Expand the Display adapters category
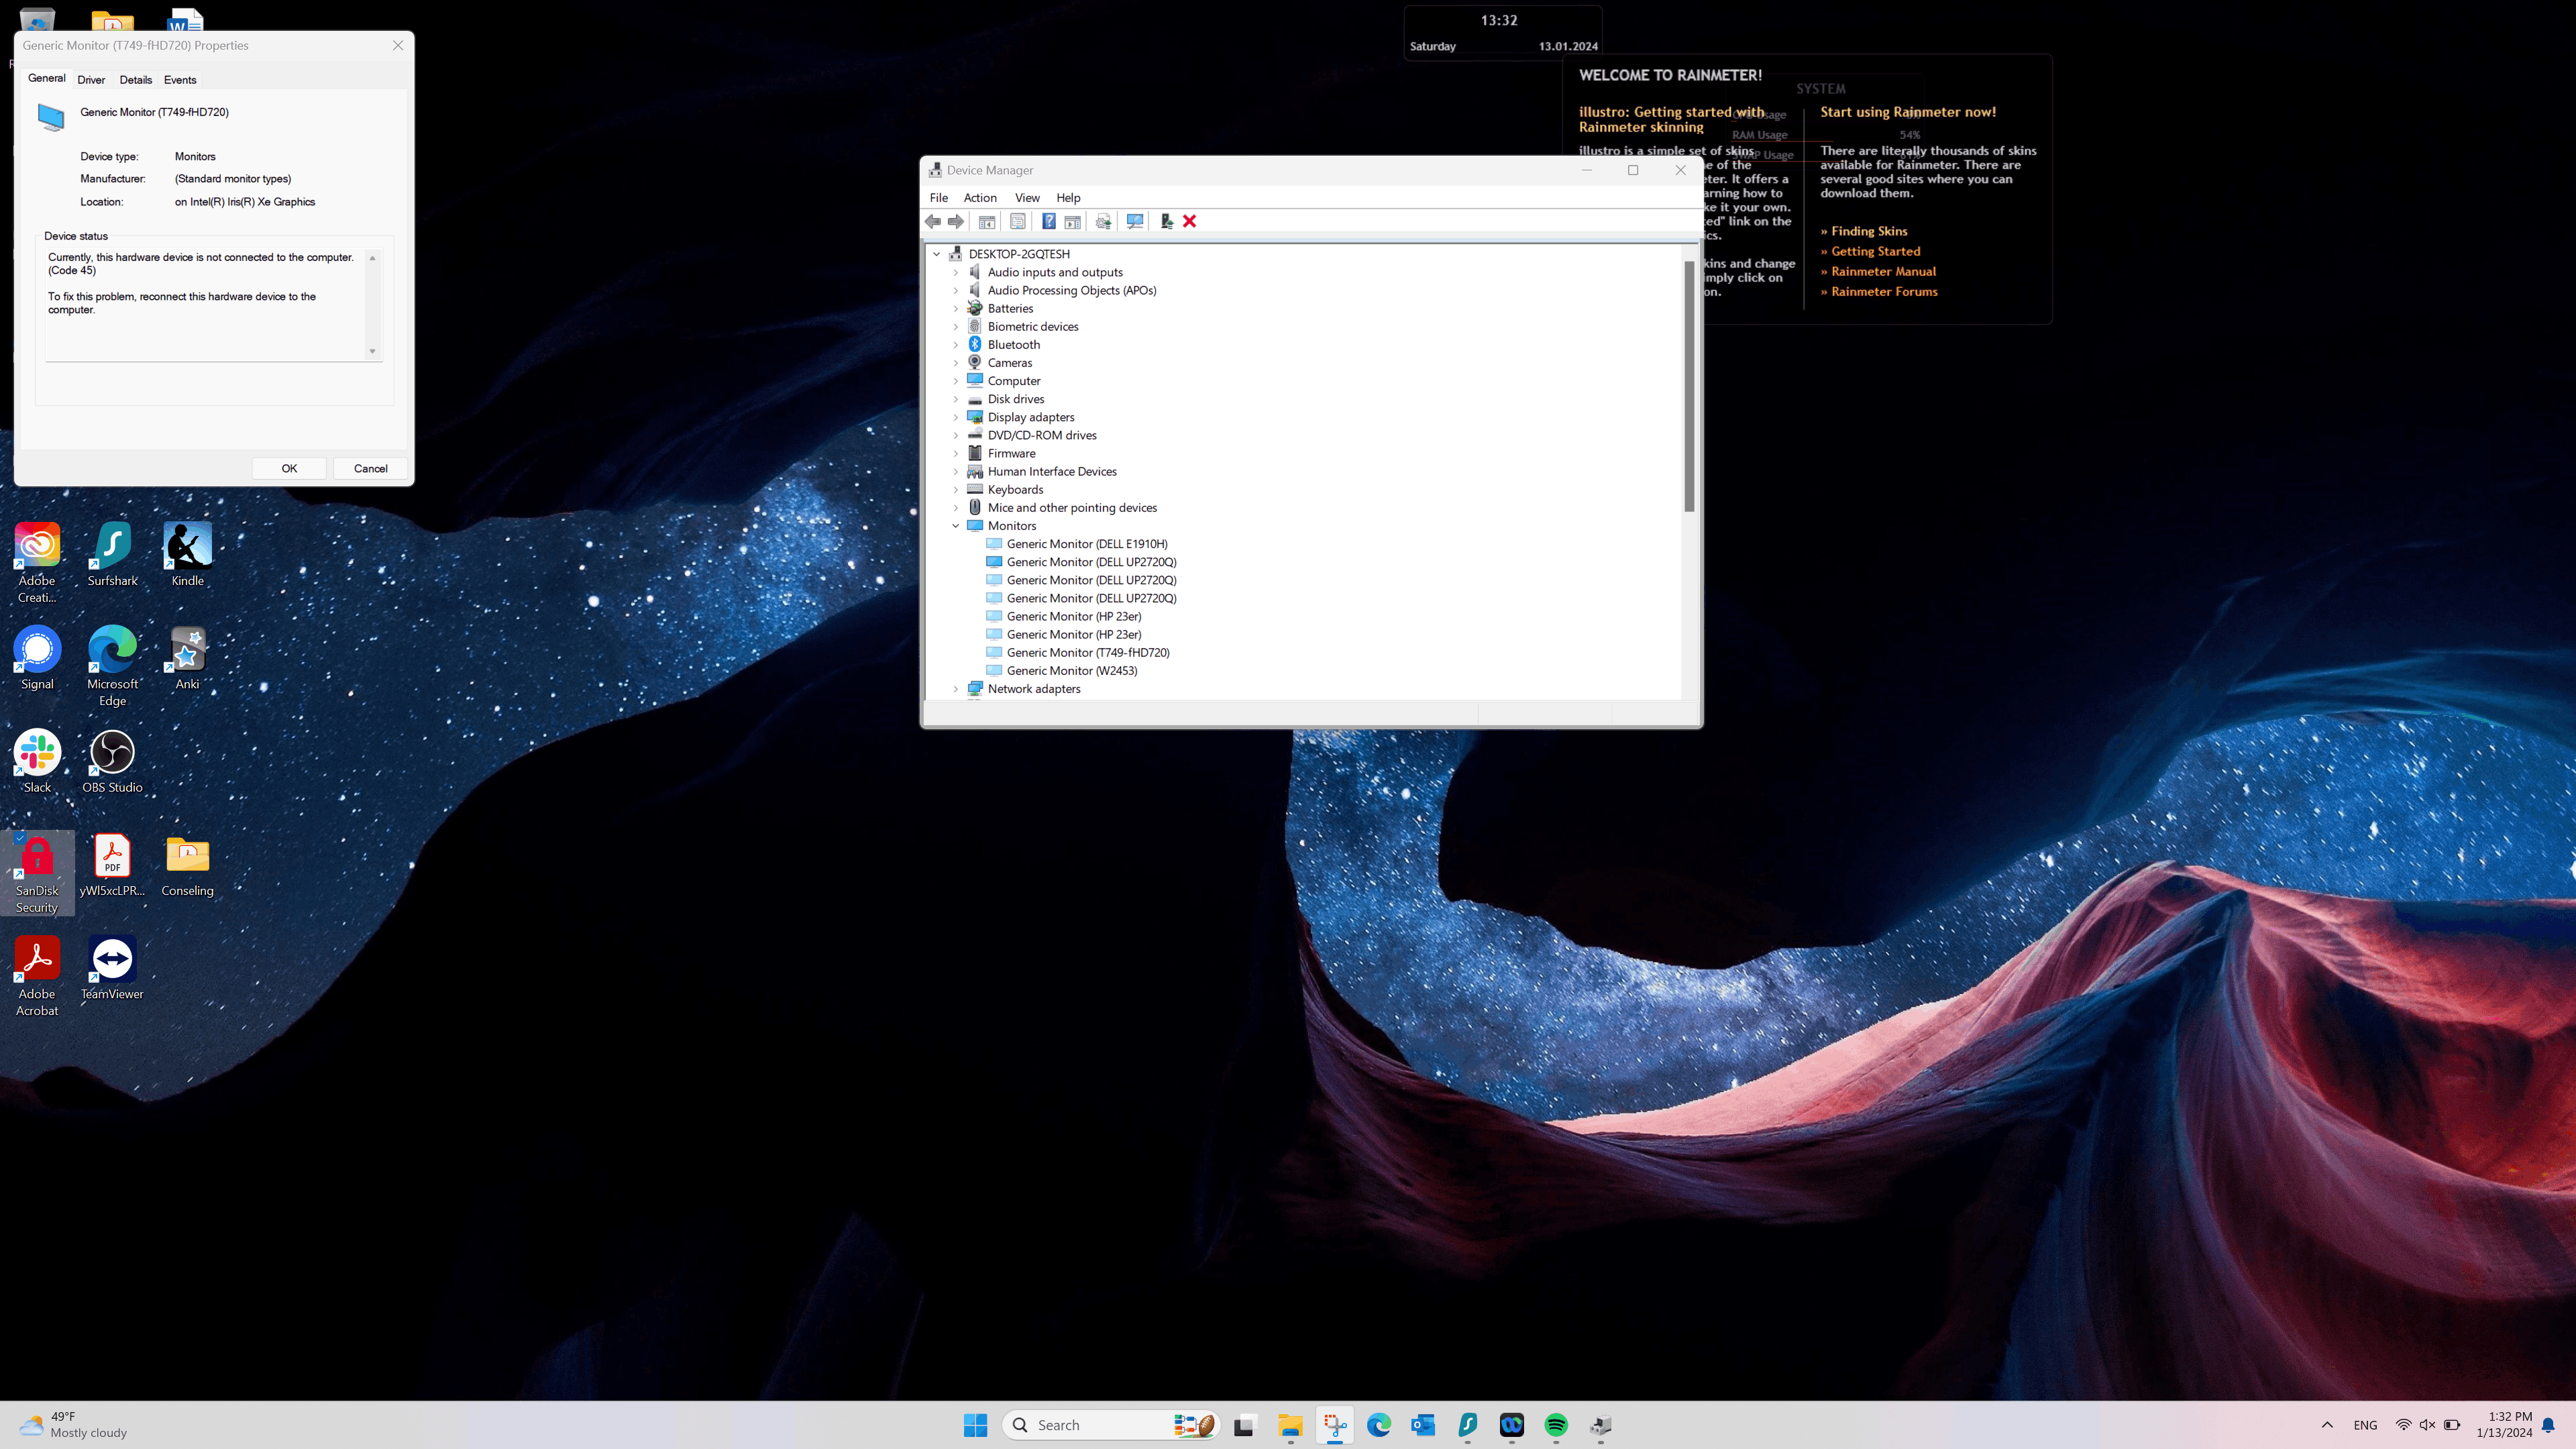Viewport: 2576px width, 1449px height. [x=956, y=417]
